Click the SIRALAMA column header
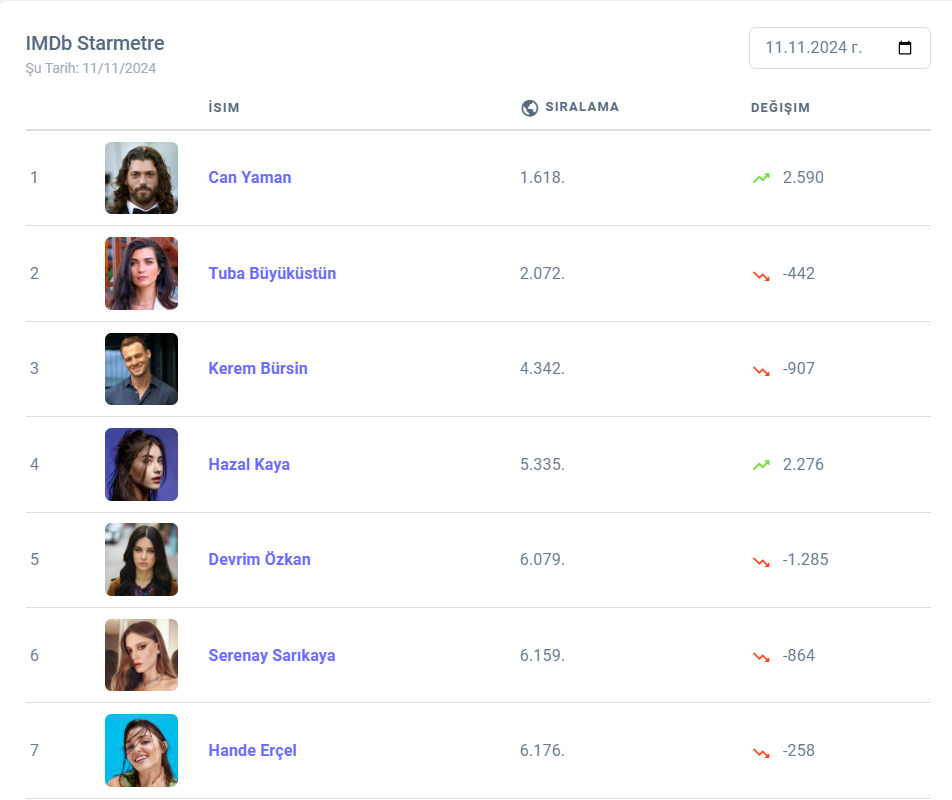 (582, 107)
